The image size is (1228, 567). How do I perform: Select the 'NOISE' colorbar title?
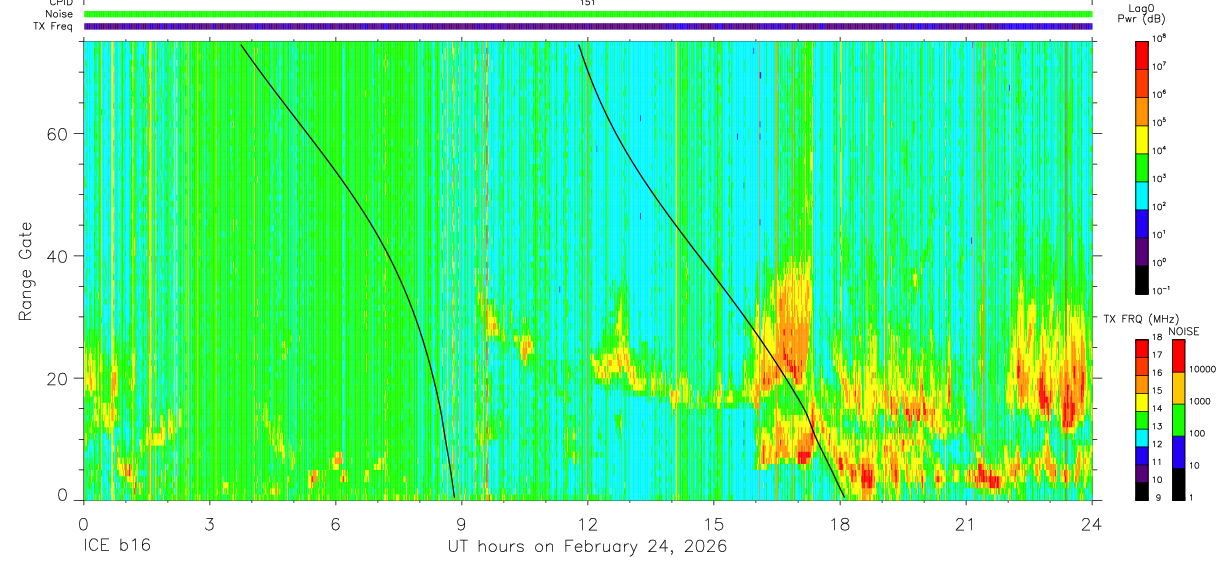coord(1183,330)
